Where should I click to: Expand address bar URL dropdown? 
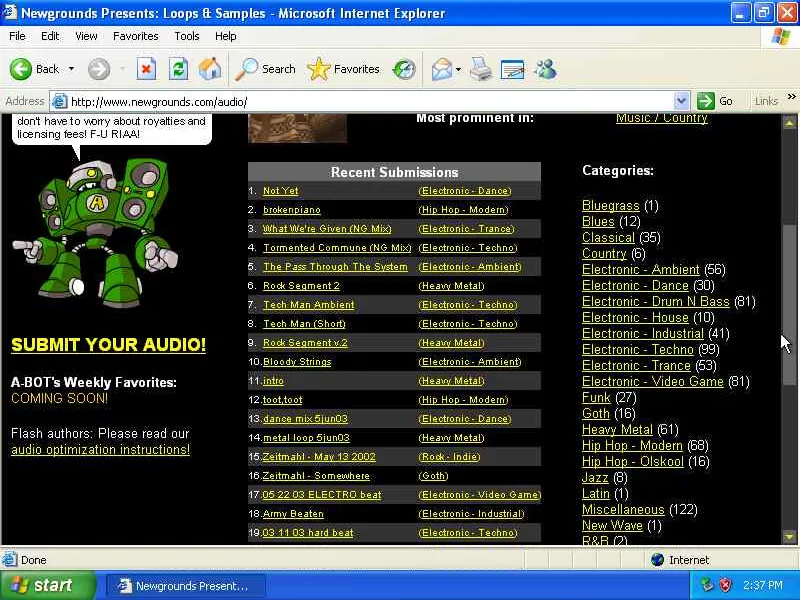681,101
